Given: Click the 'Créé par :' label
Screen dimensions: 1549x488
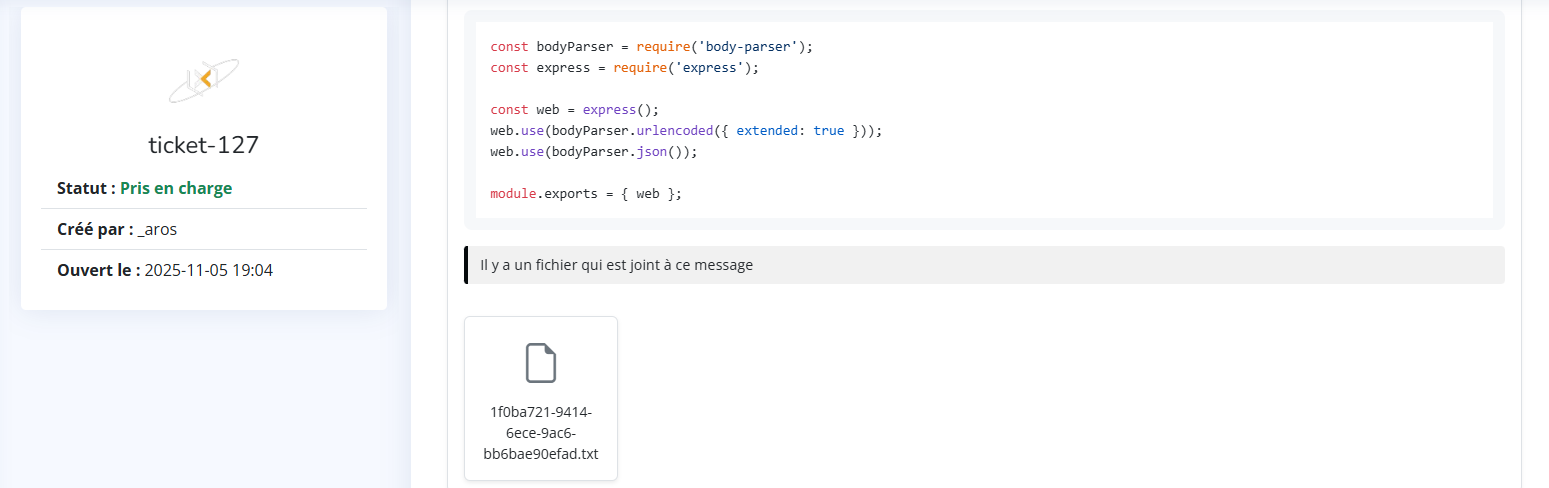Looking at the screenshot, I should [x=95, y=229].
